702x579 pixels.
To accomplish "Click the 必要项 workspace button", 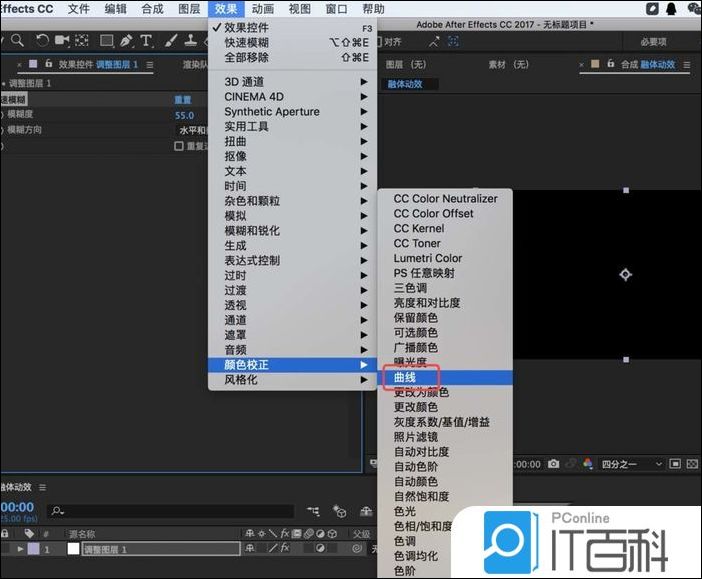I will point(653,42).
